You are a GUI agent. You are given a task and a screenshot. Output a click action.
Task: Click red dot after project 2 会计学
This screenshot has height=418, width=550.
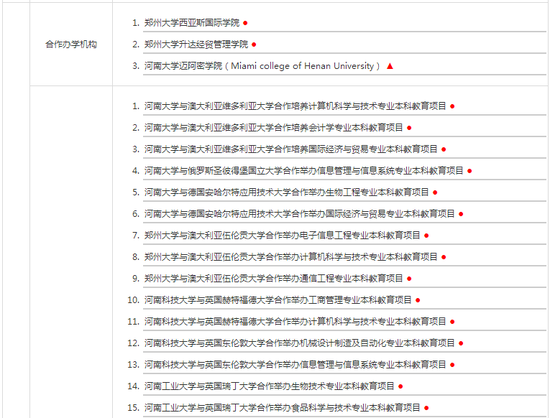[409, 128]
